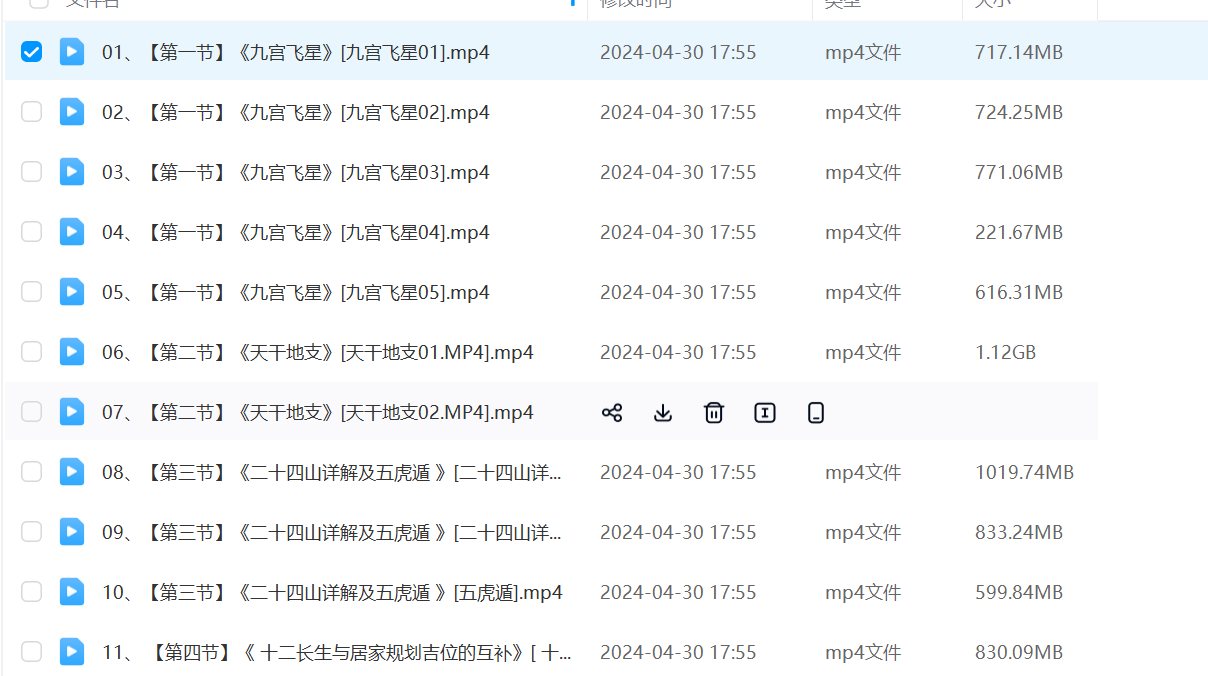Uncheck the checkbox for 01 九宫飞星01.mp4
Screen dimensions: 1208x676
[x=32, y=52]
